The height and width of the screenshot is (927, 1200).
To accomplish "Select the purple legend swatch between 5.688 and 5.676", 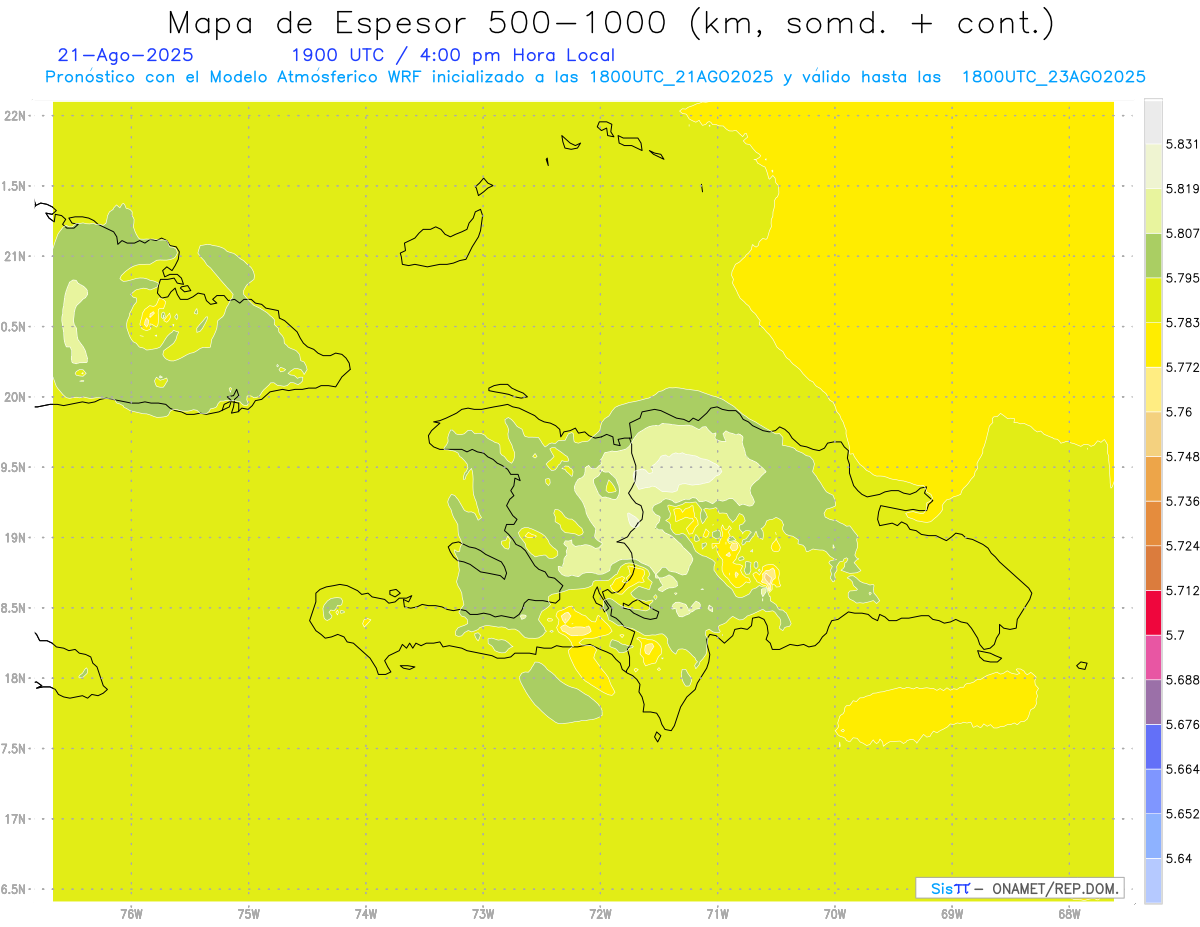I will 1153,701.
